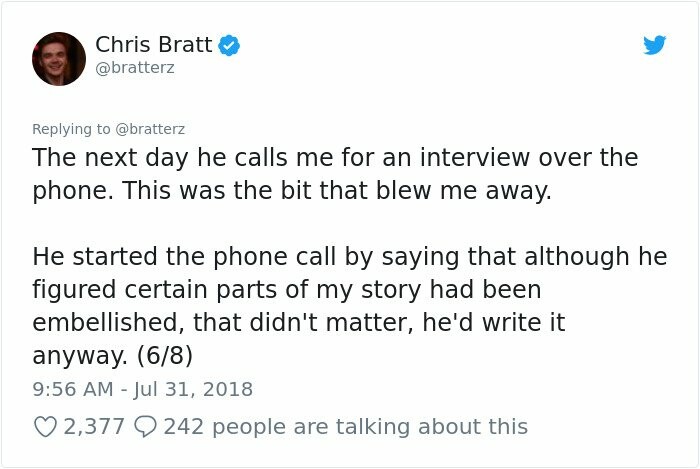Click the @bratterz handle below the name

tap(133, 70)
